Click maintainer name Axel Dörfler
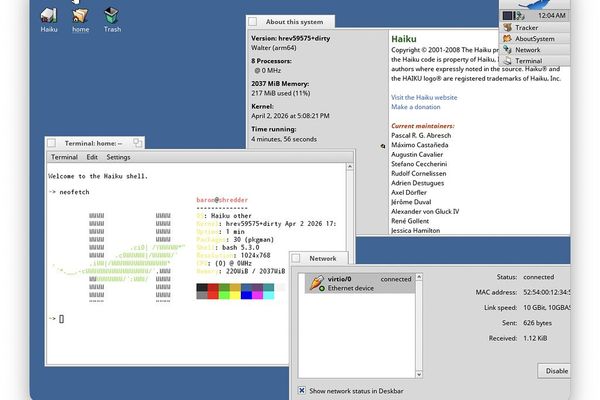This screenshot has width=600, height=400. tap(409, 193)
